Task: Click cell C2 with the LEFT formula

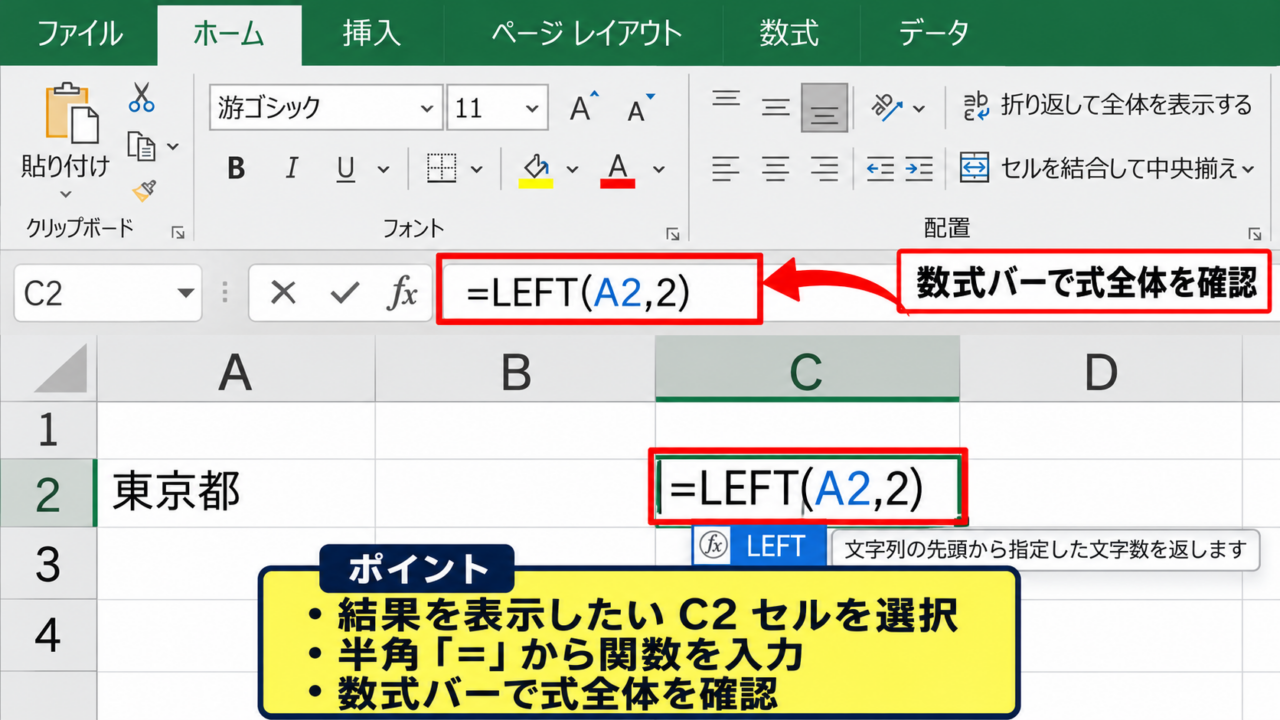Action: 808,487
